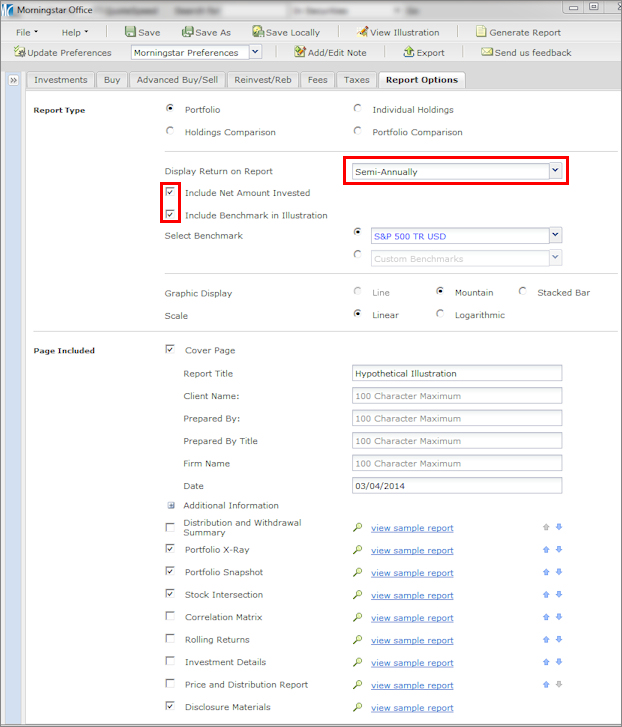Image resolution: width=622 pixels, height=727 pixels.
Task: Select the Logarithmic scale radio button
Action: coord(441,314)
